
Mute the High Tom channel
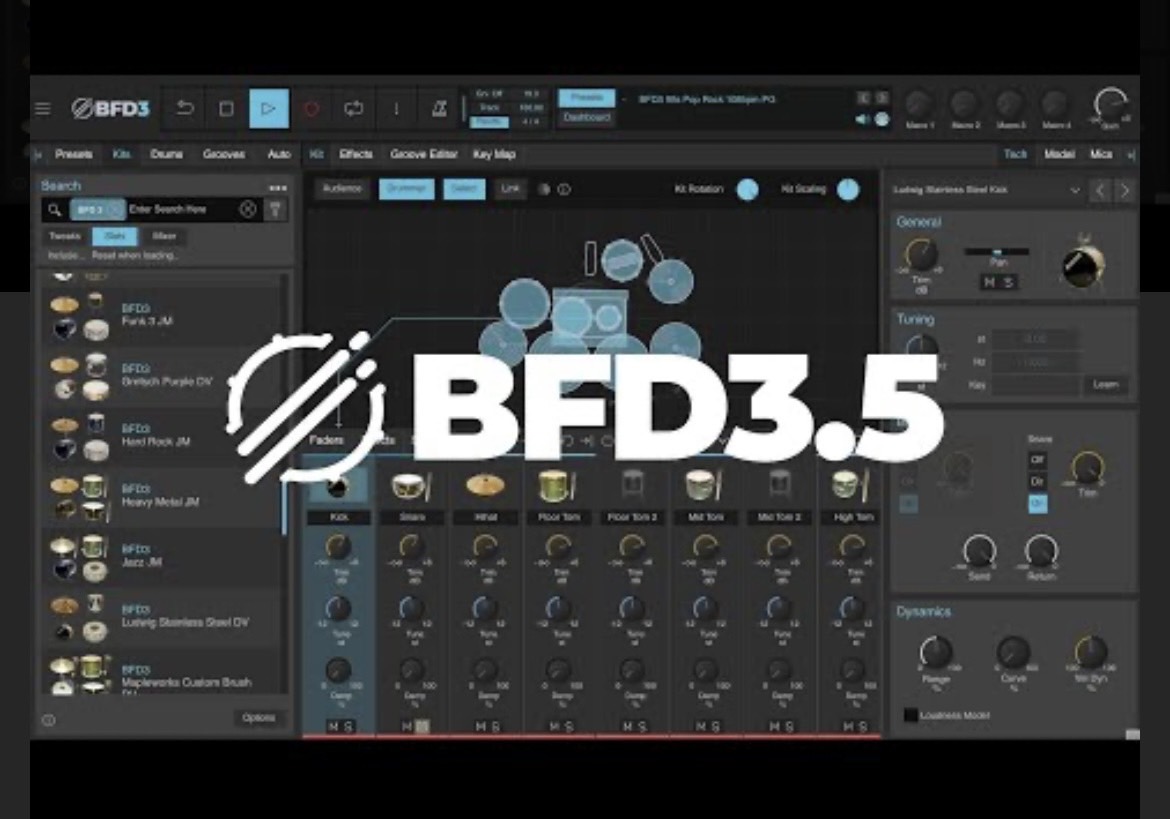pyautogui.click(x=848, y=727)
